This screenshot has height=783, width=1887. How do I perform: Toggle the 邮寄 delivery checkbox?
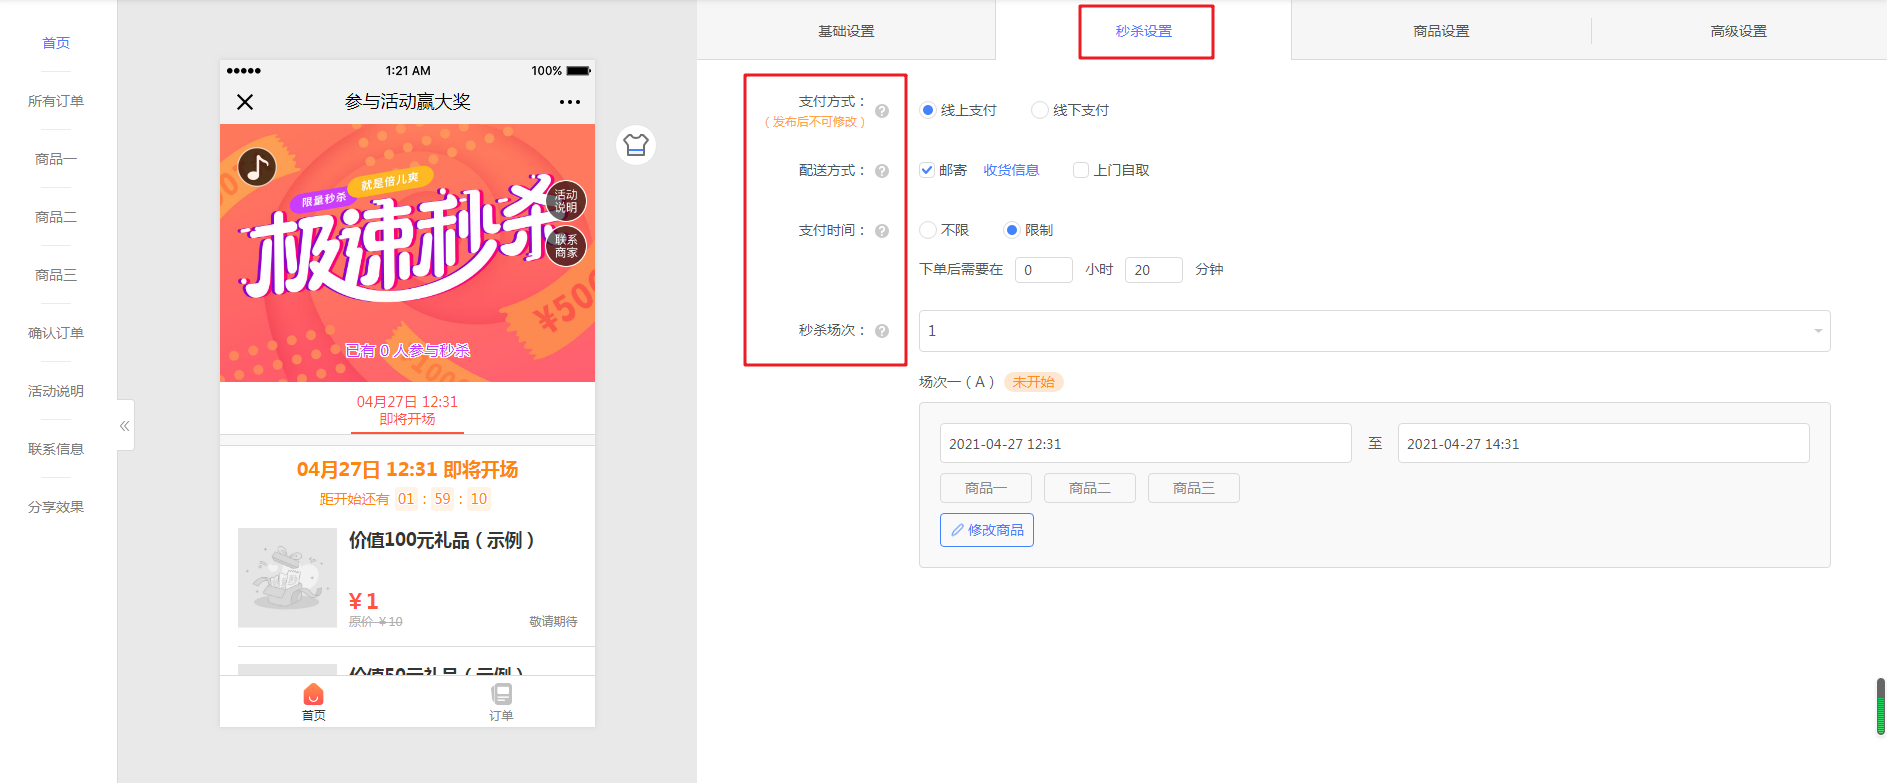(x=927, y=170)
